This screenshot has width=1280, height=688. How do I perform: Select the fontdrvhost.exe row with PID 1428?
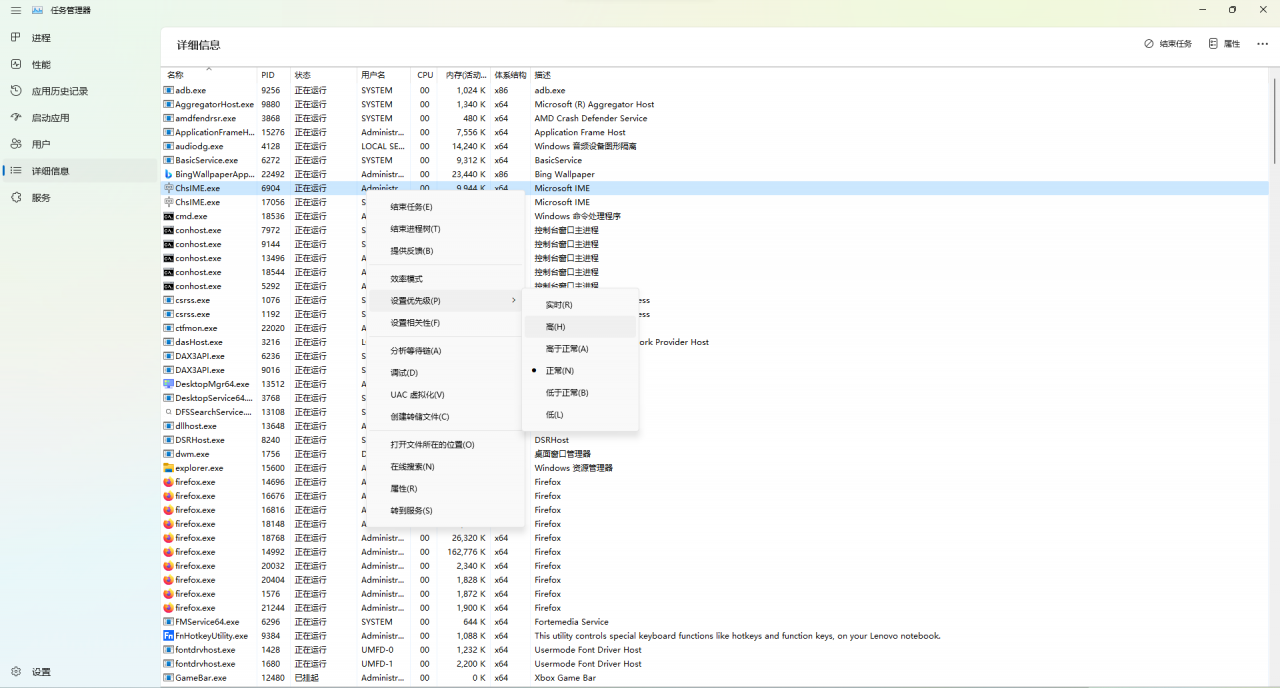(715, 650)
